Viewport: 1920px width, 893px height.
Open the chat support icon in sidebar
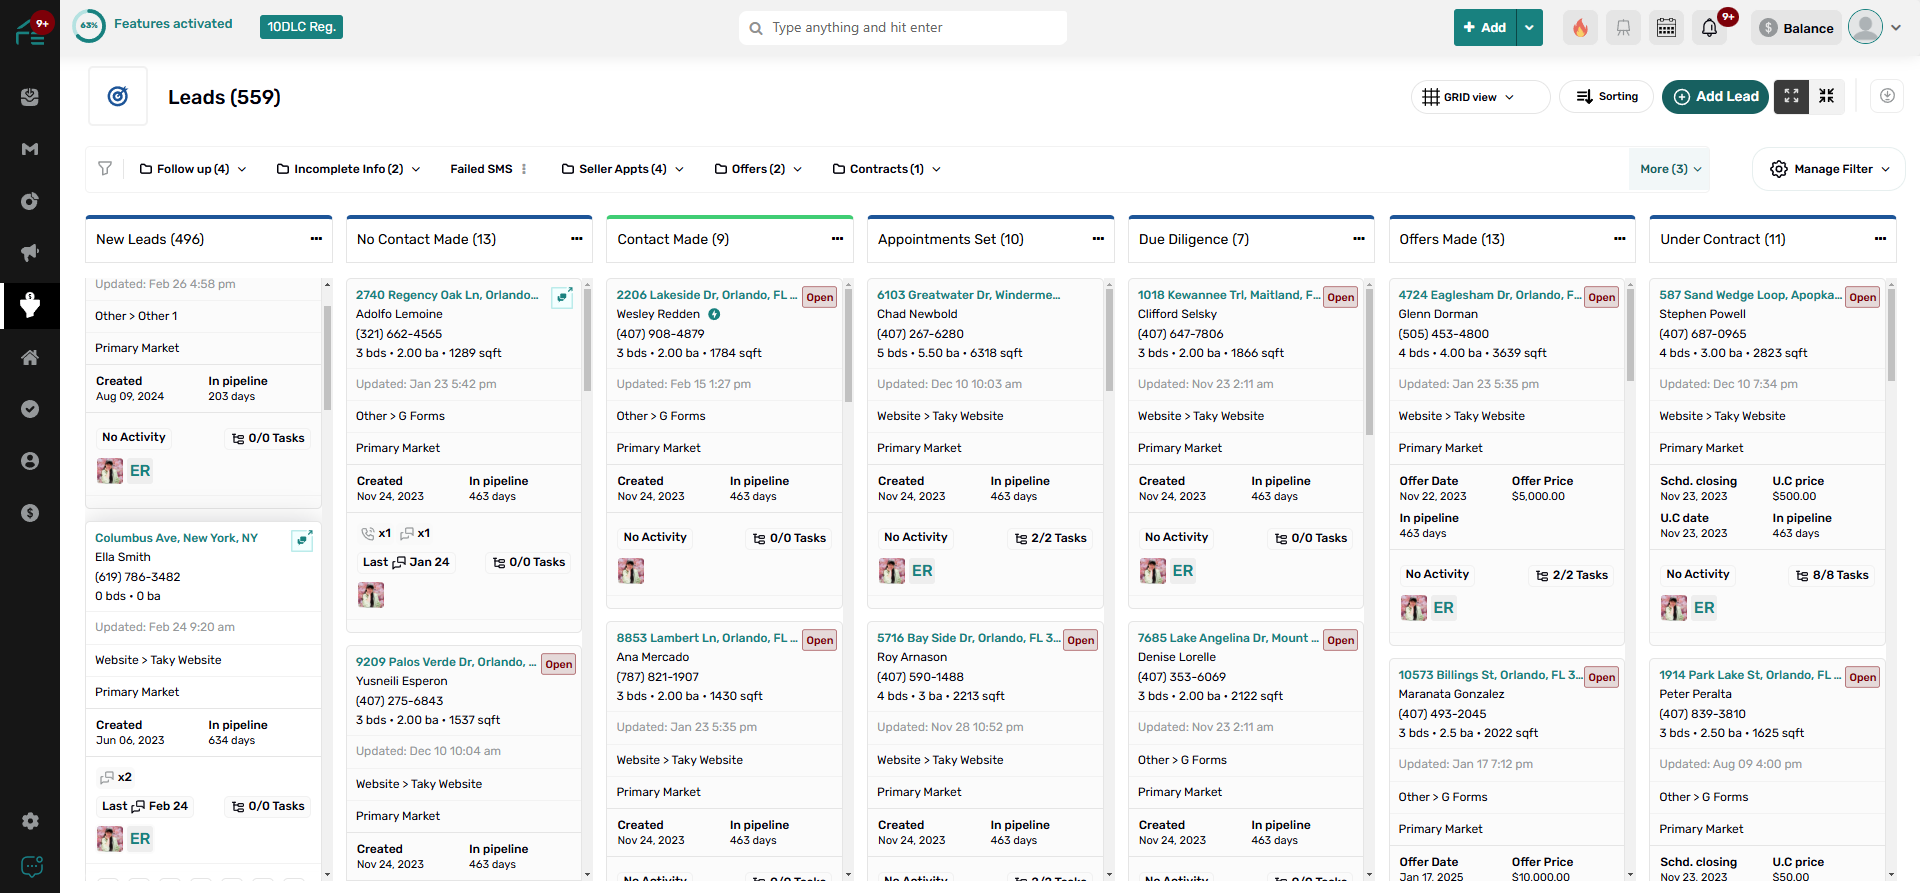click(31, 866)
